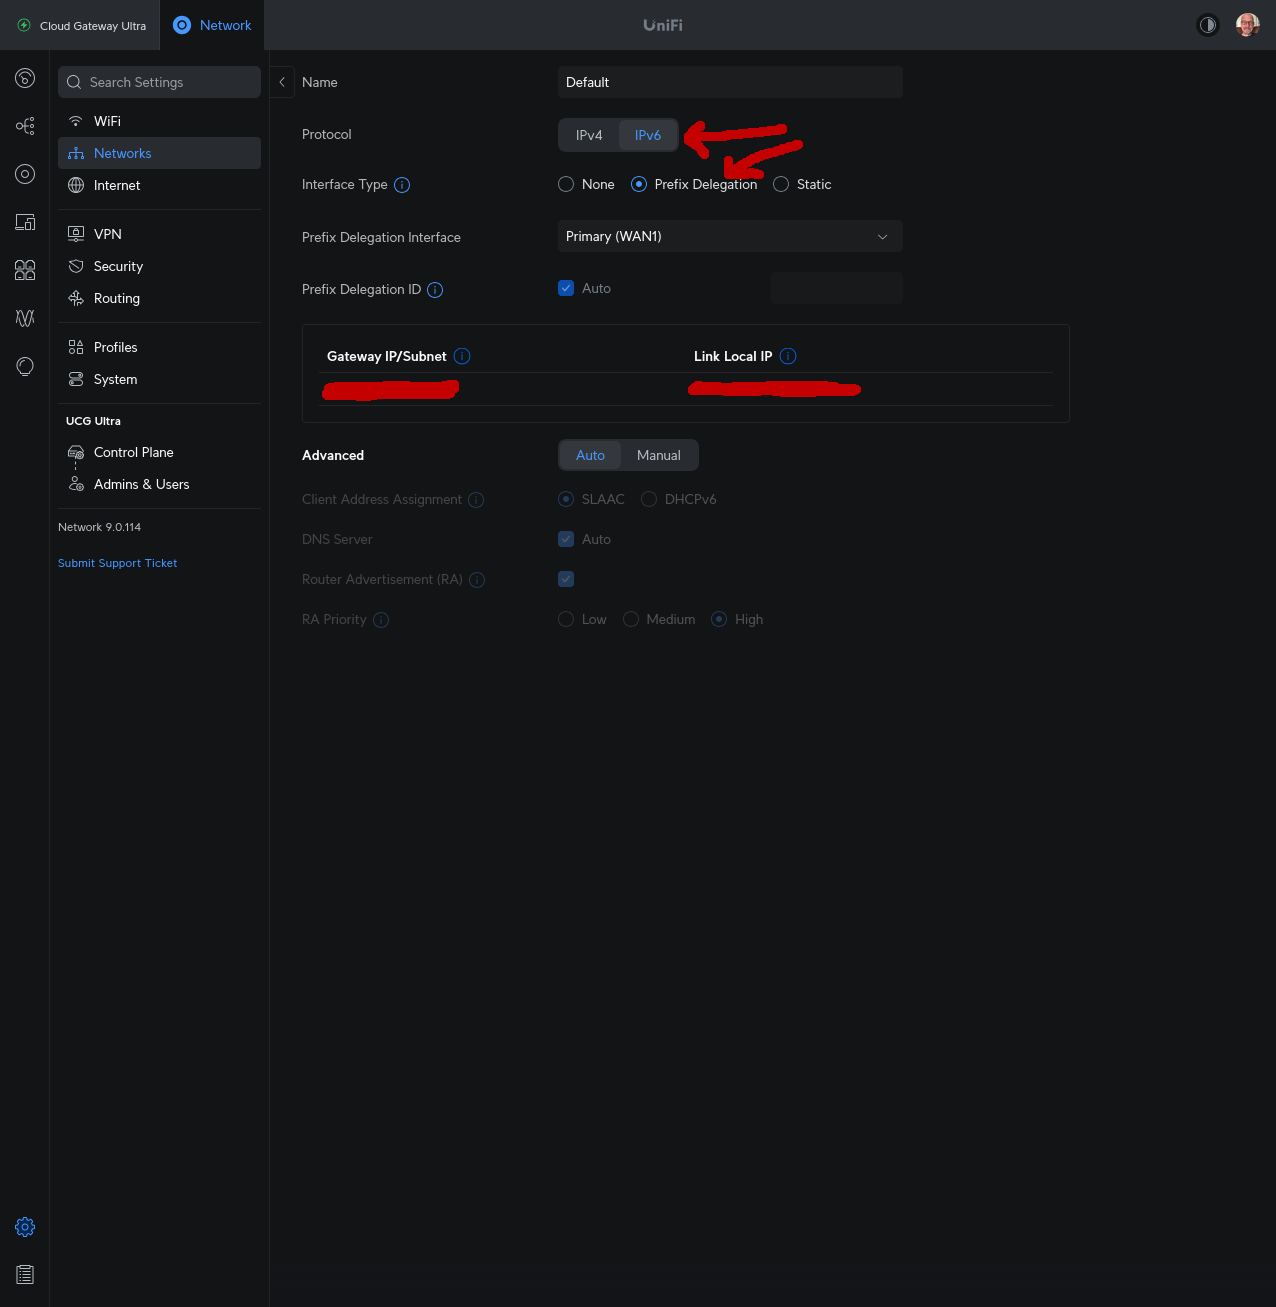Open System settings
Viewport: 1276px width, 1307px height.
[159, 379]
